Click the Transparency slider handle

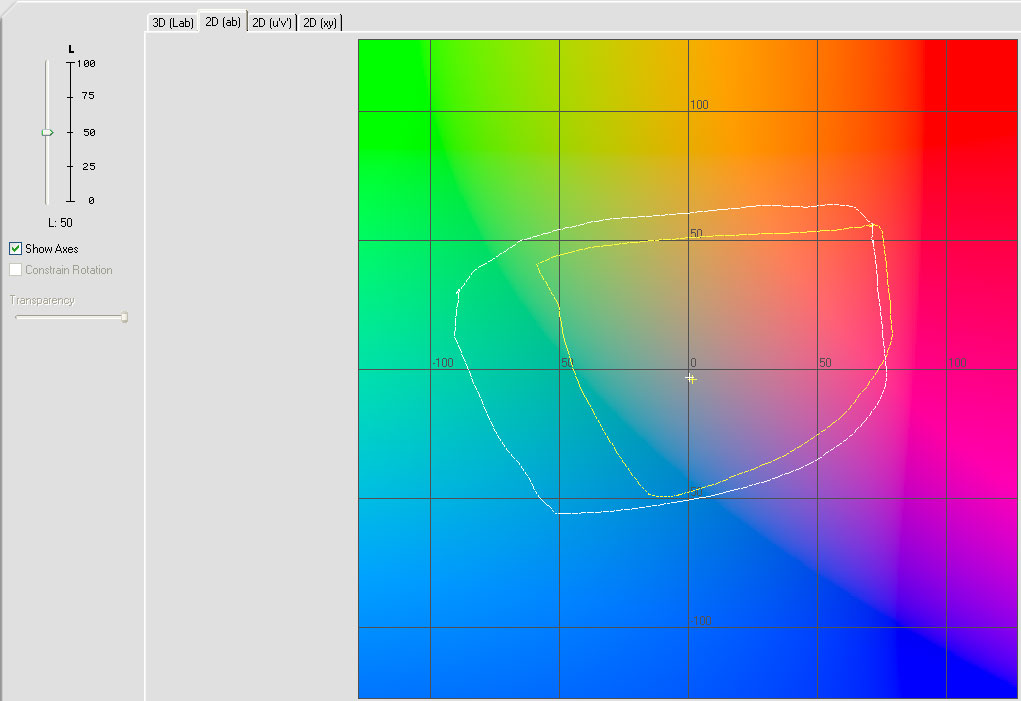coord(124,317)
